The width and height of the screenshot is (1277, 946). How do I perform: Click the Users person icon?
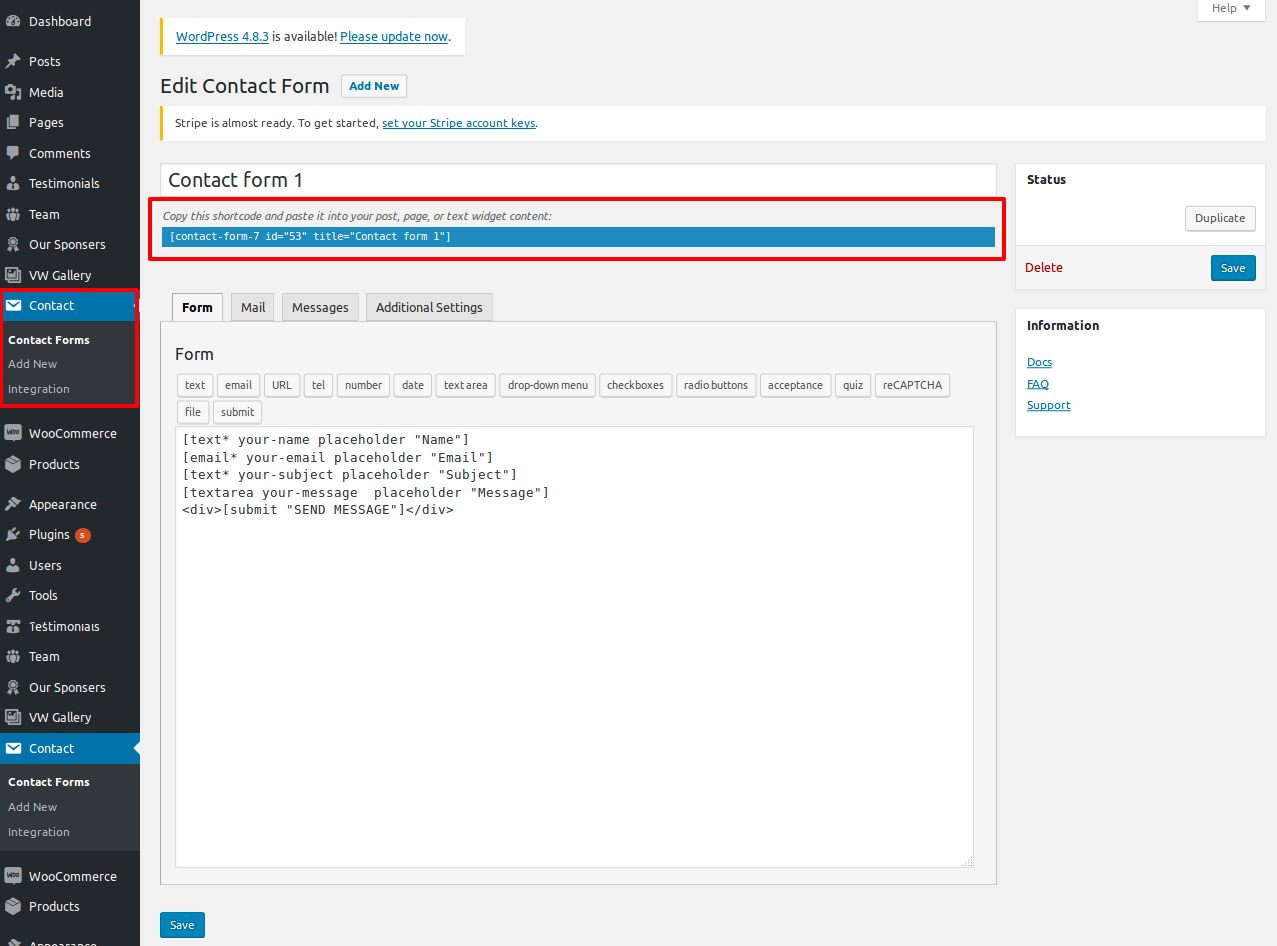point(13,565)
